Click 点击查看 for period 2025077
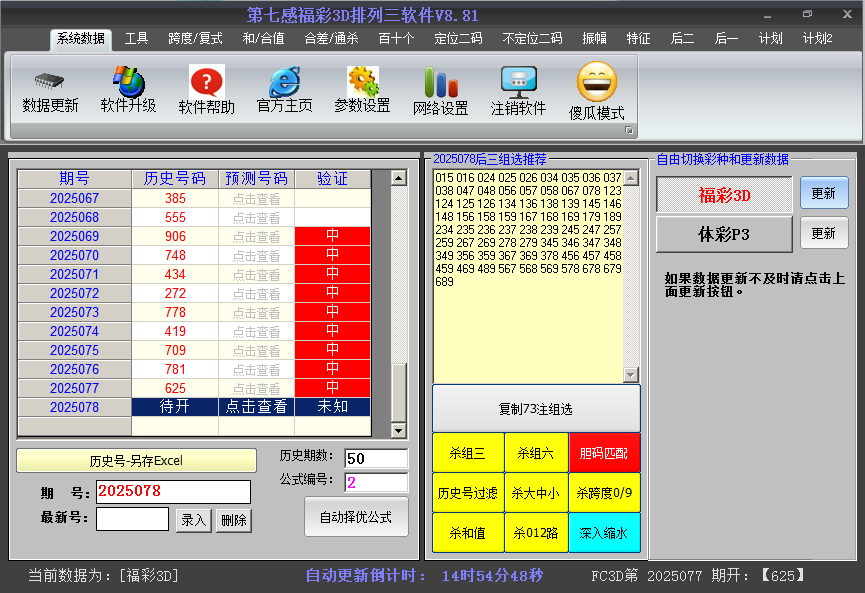The image size is (865, 593). [257, 388]
